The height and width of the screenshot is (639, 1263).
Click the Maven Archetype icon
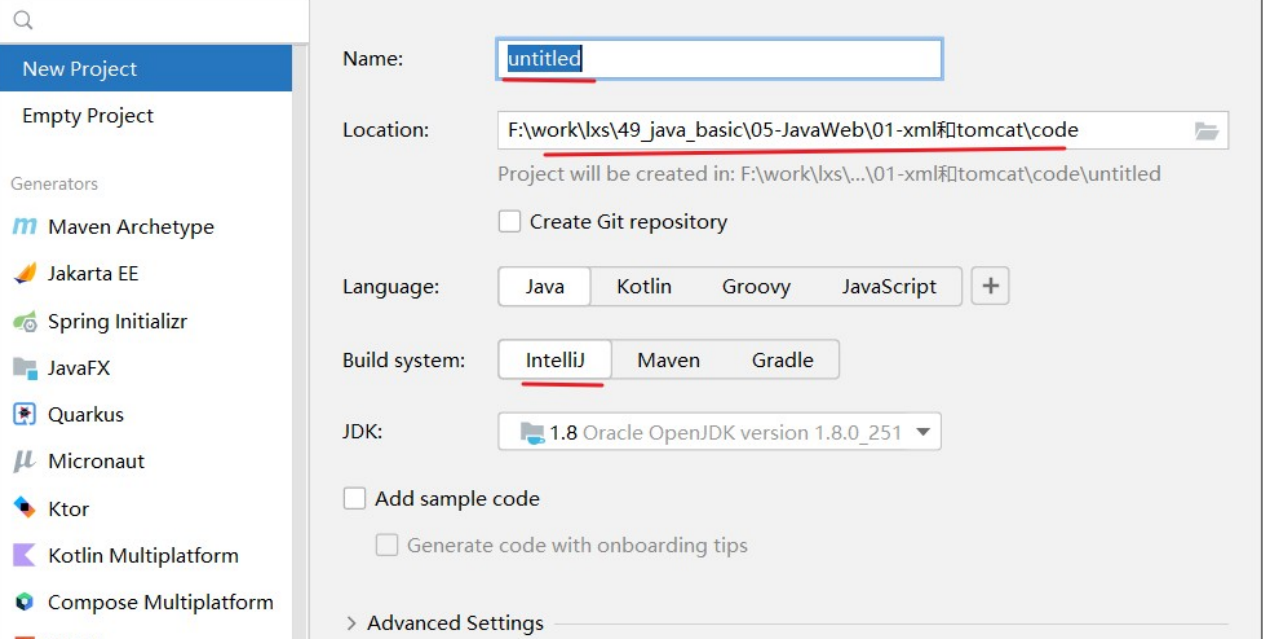[24, 227]
